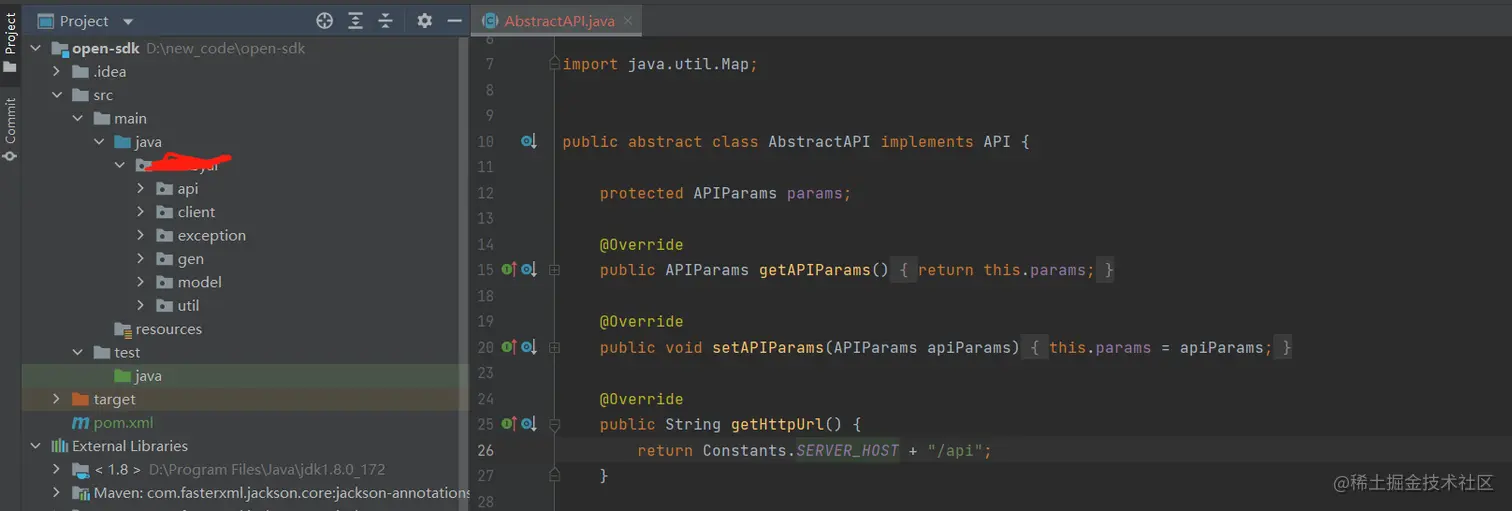Open Project panel gear options
Screen dimensions: 1512x511
(424, 21)
